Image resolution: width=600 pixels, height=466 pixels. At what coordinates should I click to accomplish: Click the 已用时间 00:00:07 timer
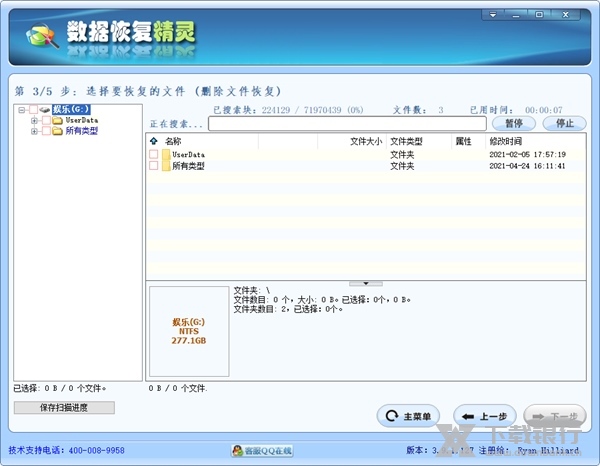pyautogui.click(x=517, y=110)
